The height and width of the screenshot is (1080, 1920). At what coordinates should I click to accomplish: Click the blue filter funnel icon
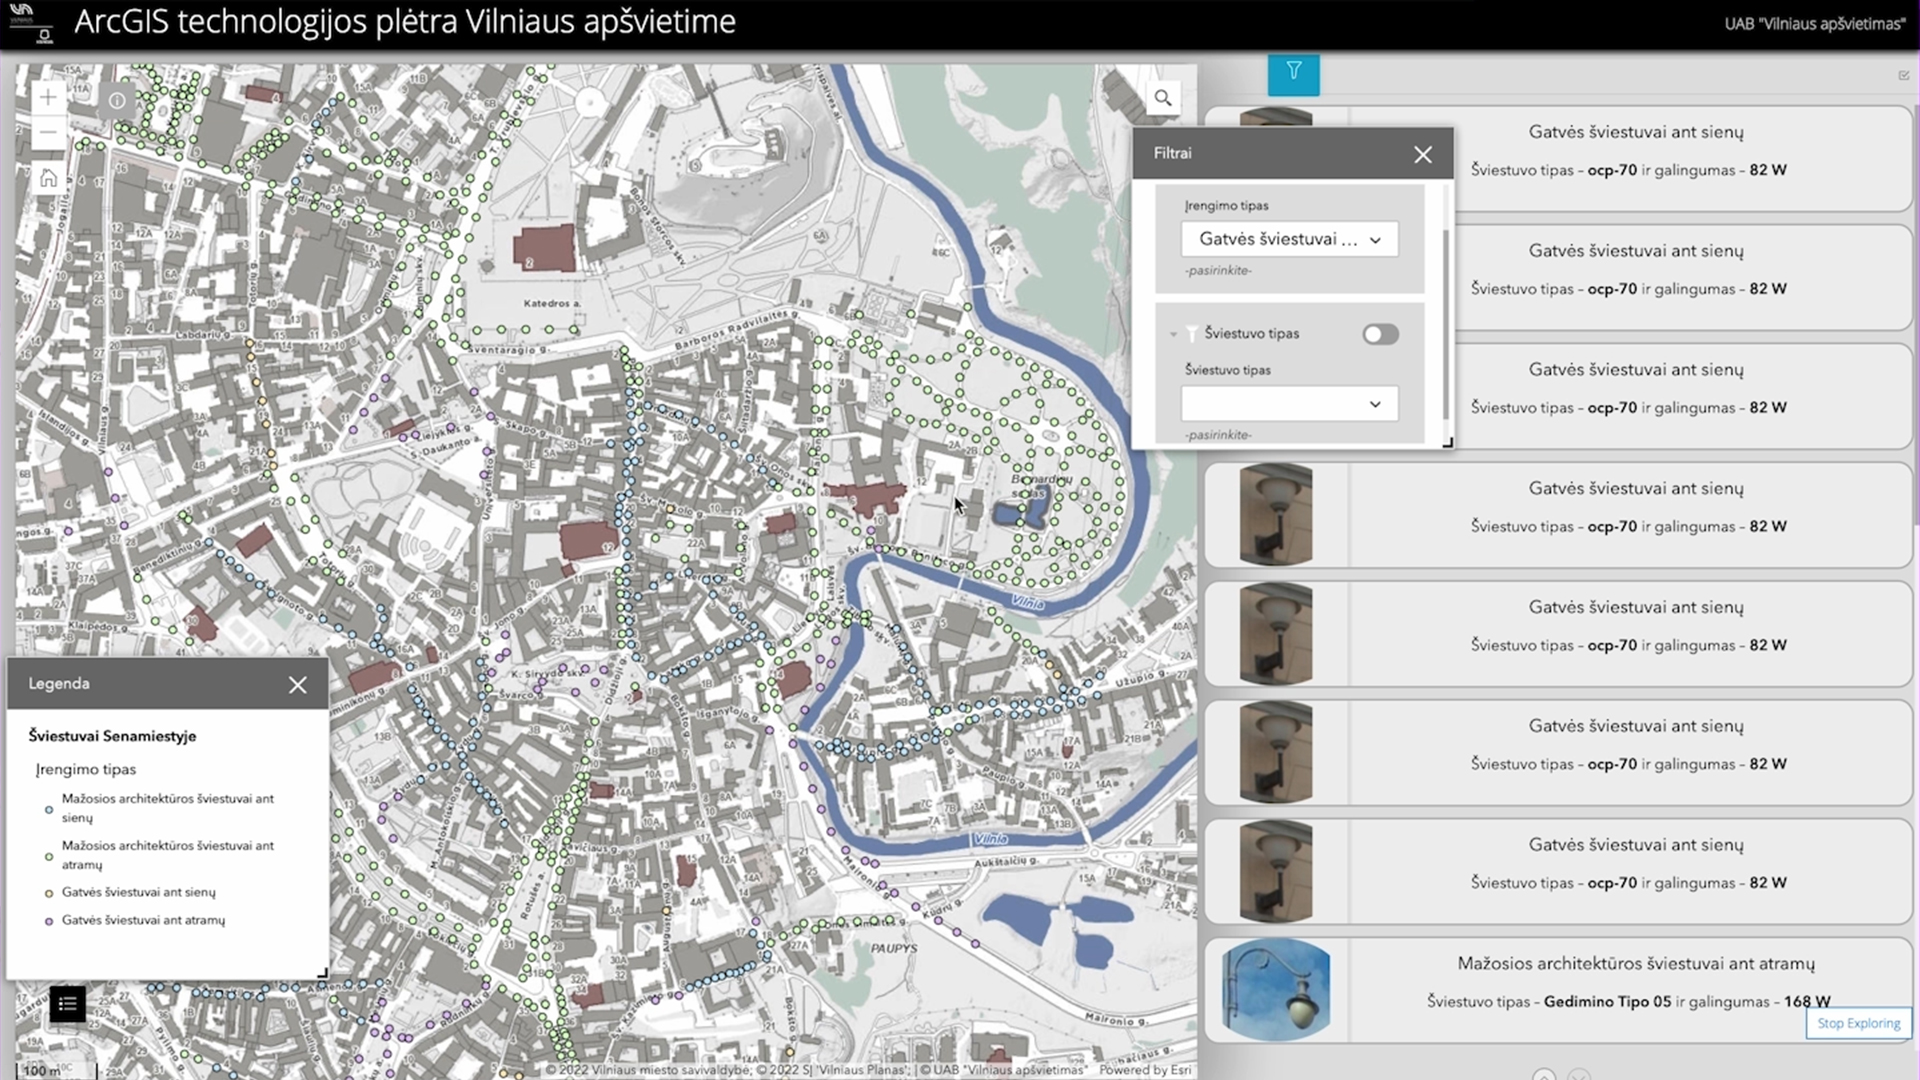(1294, 72)
